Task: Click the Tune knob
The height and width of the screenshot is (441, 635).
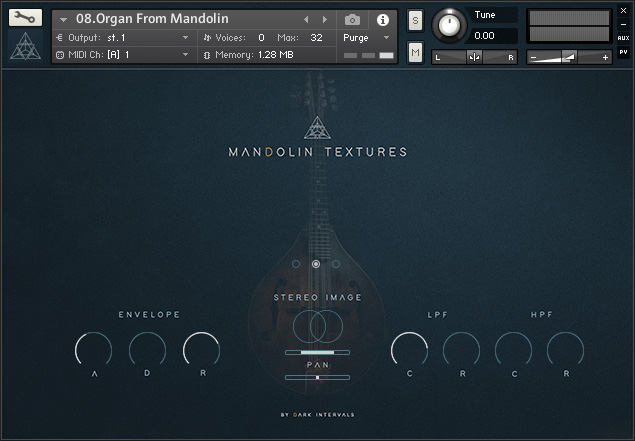Action: coord(449,25)
